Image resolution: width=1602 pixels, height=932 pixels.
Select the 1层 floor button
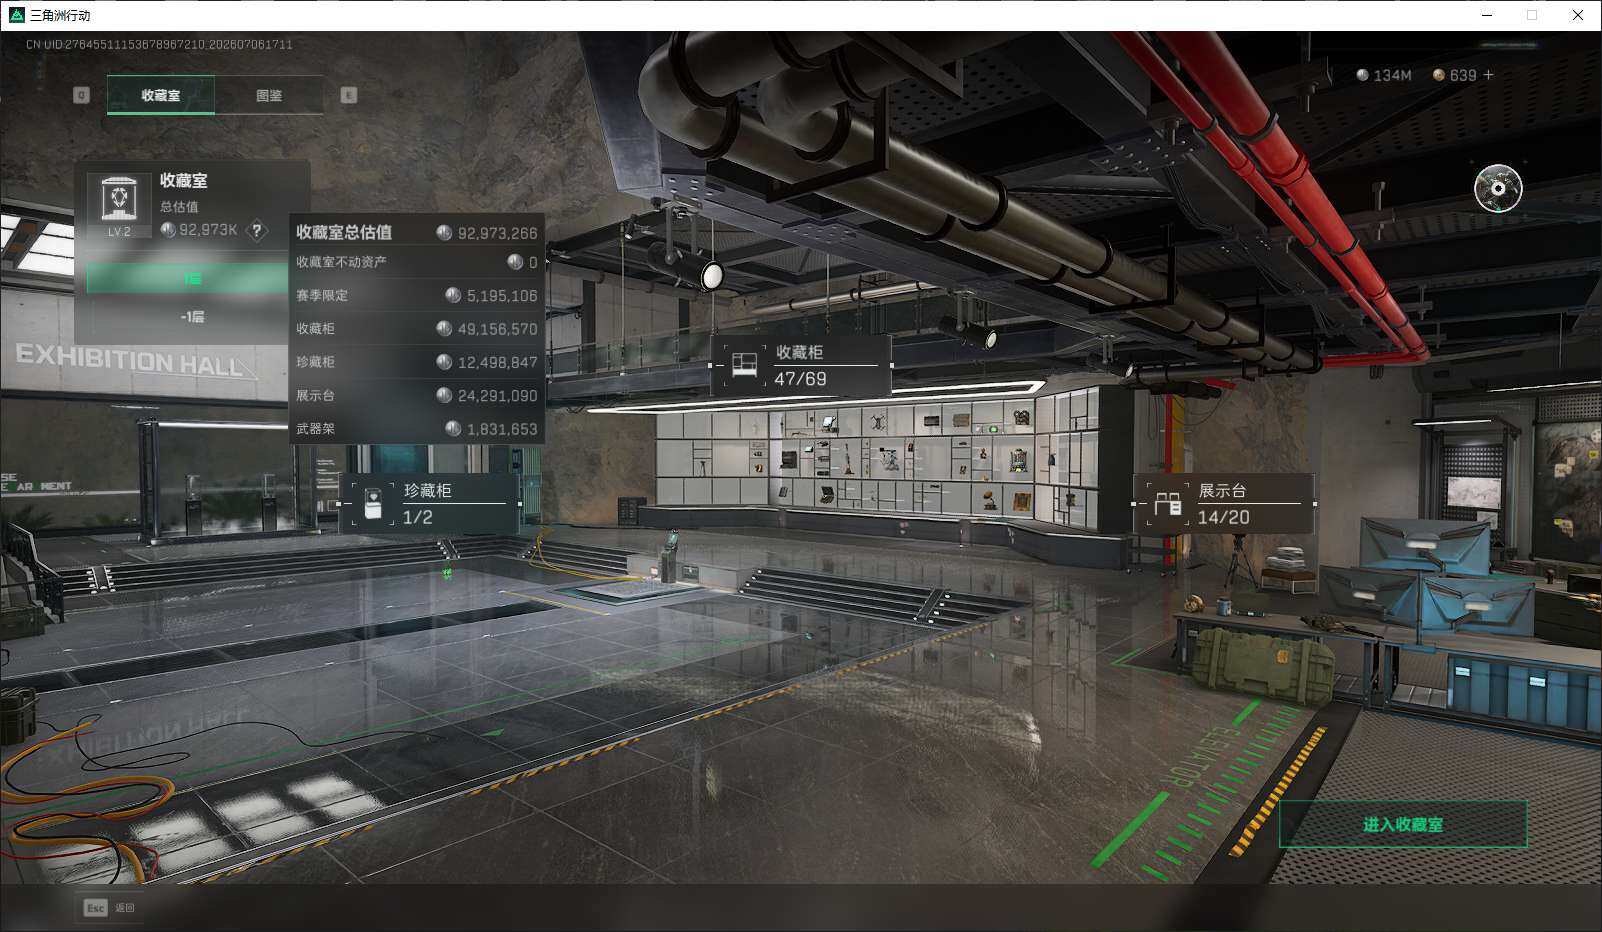coord(191,279)
